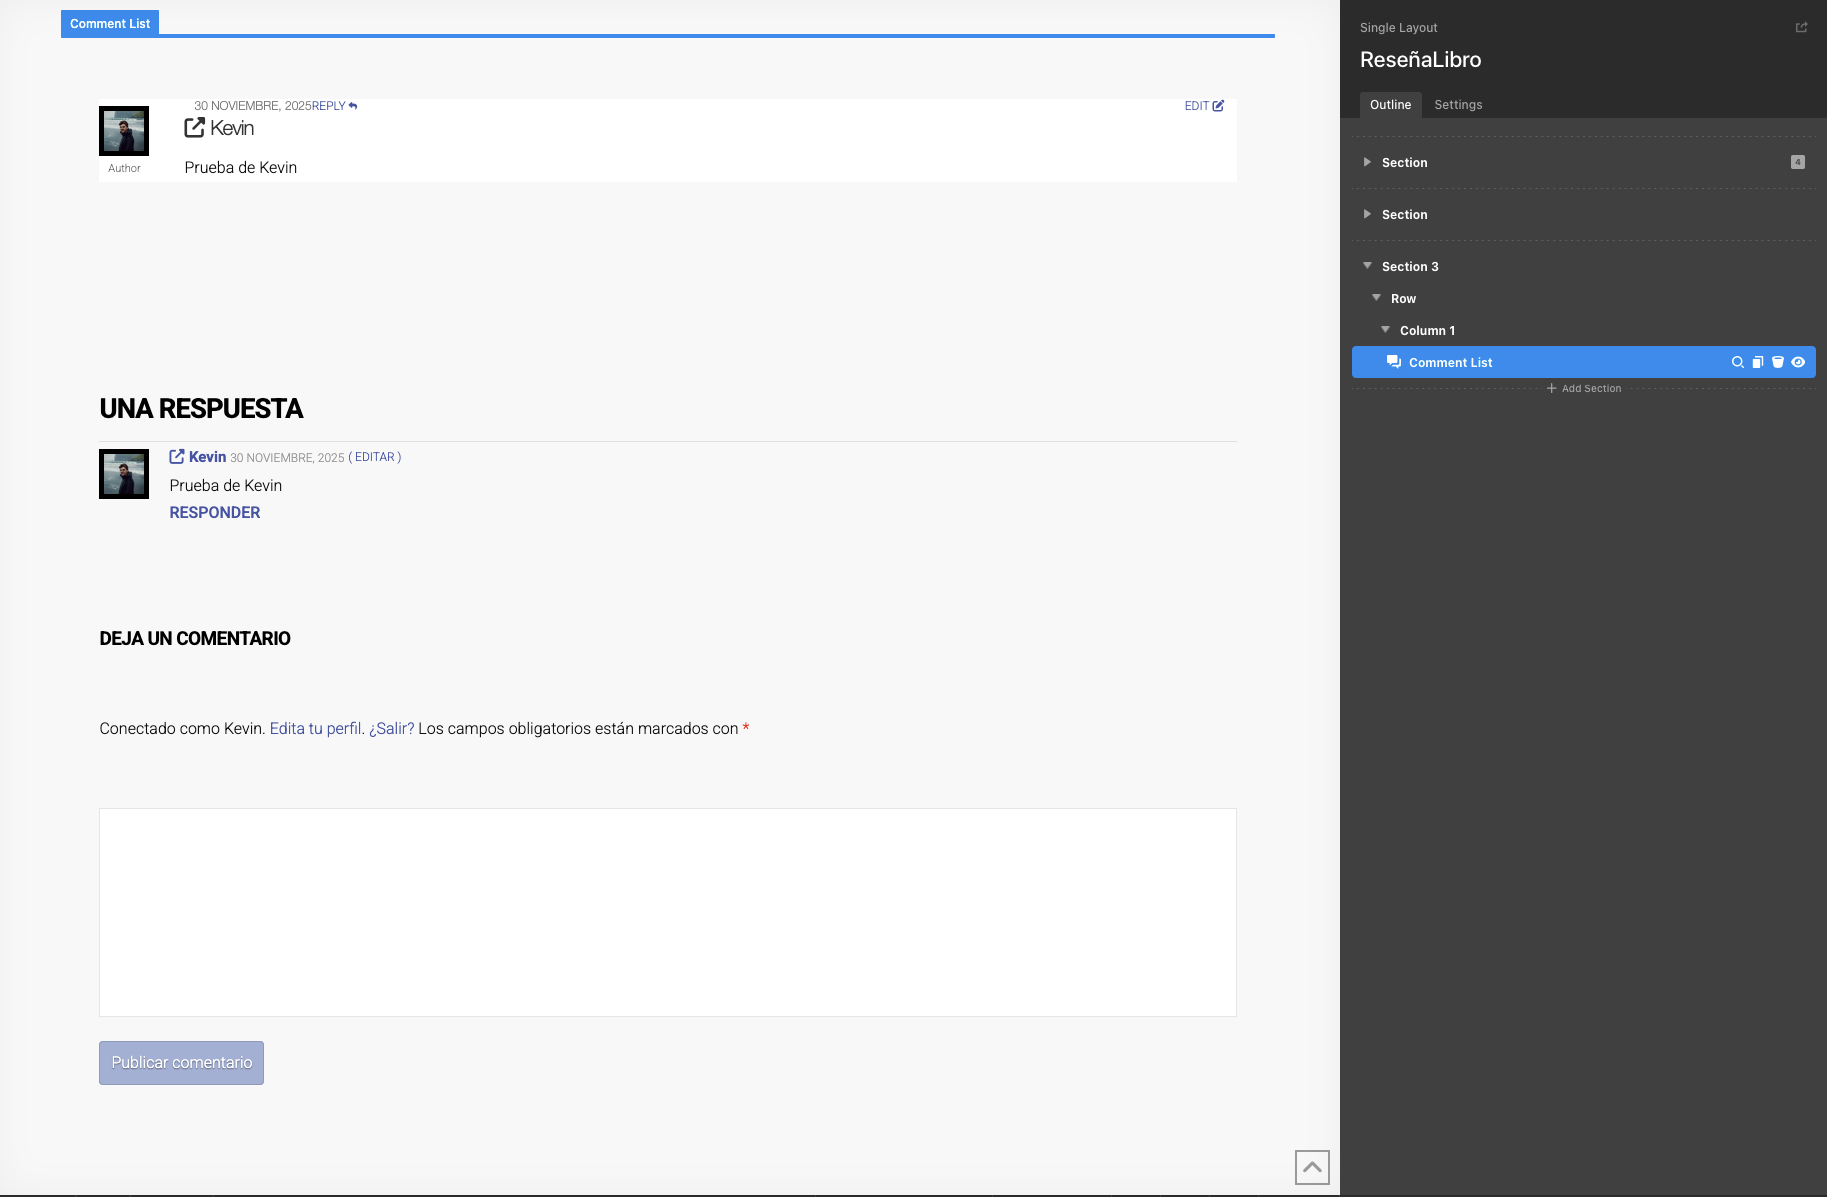
Task: Toggle visibility eye of Comment List
Action: click(1798, 363)
